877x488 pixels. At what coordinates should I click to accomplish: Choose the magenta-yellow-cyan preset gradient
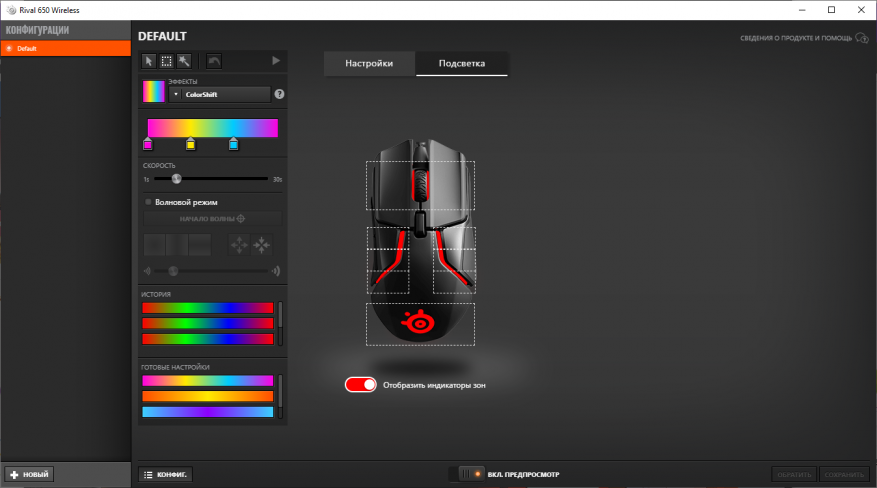(x=208, y=381)
